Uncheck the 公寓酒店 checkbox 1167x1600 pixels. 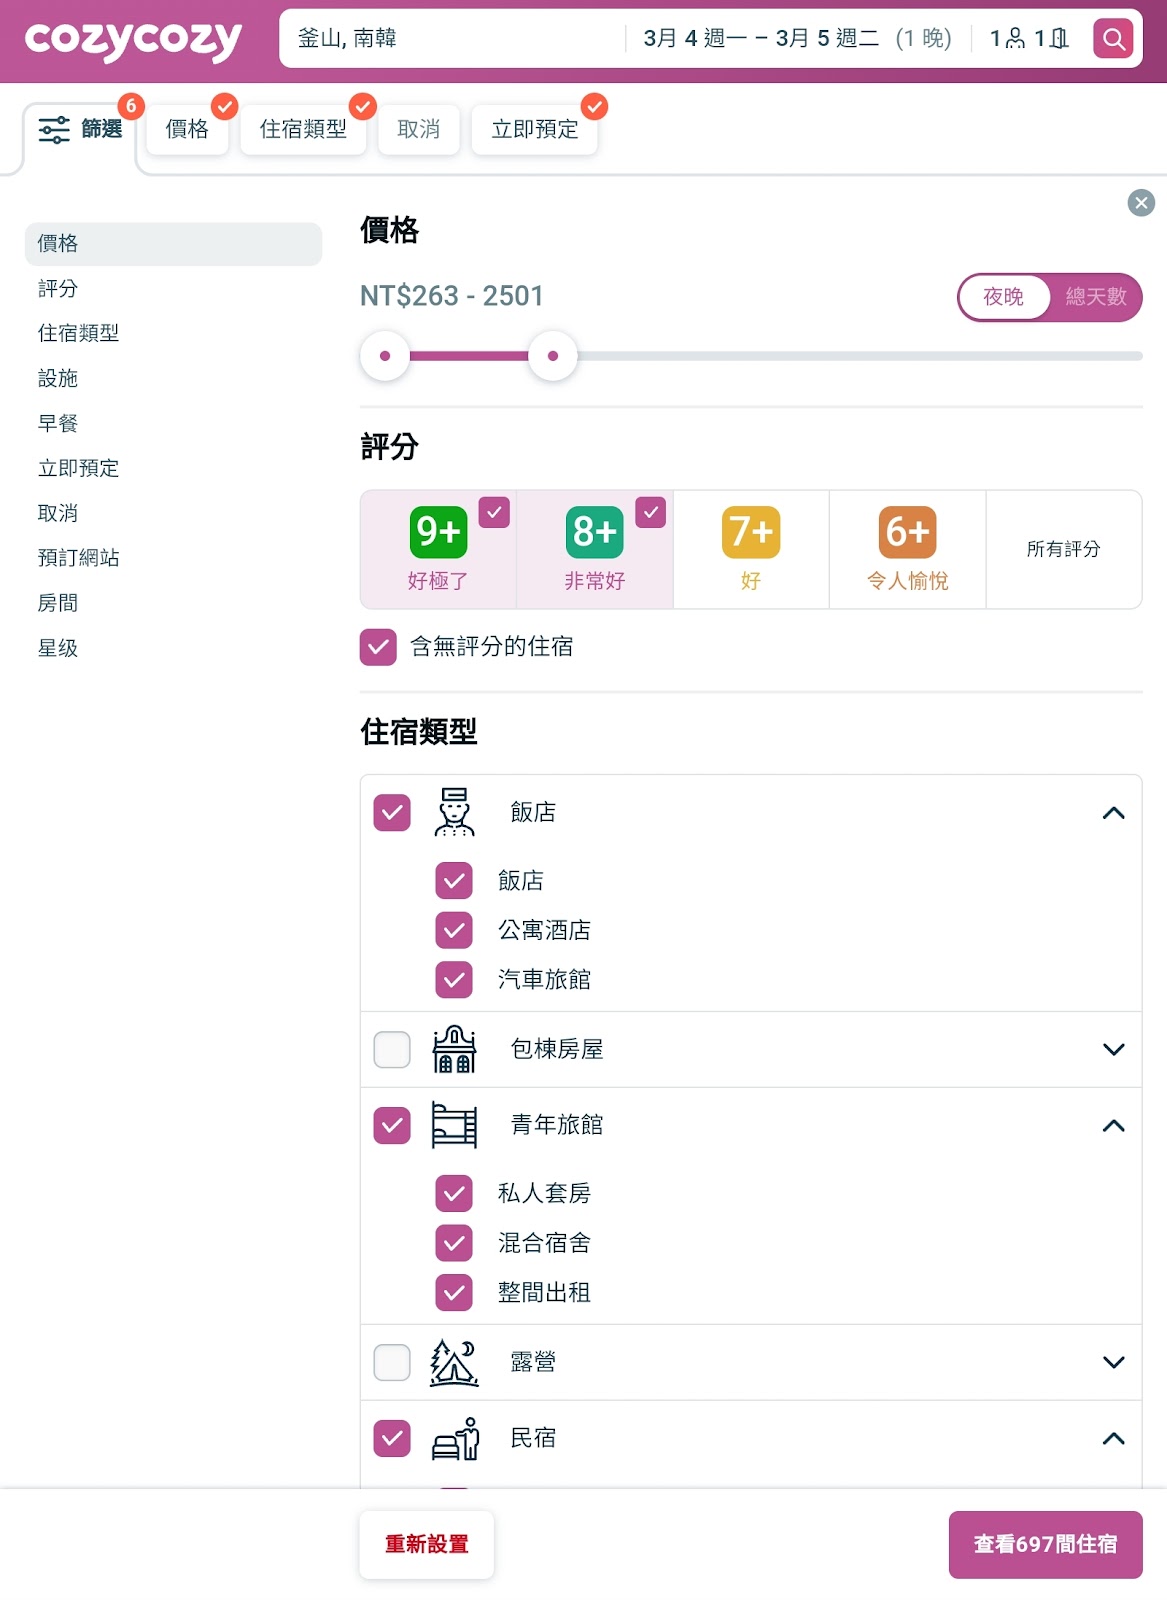pyautogui.click(x=454, y=930)
